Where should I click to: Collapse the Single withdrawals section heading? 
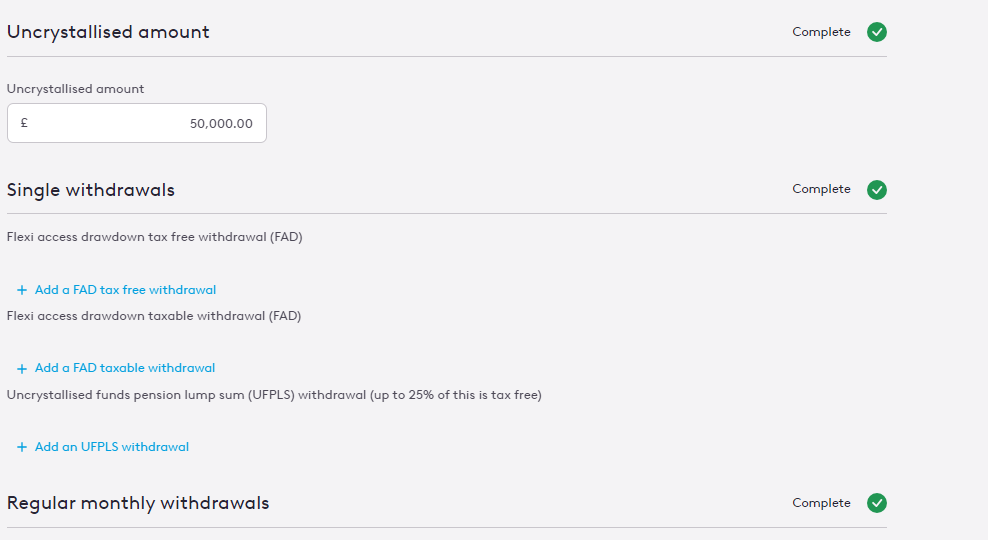click(x=91, y=190)
